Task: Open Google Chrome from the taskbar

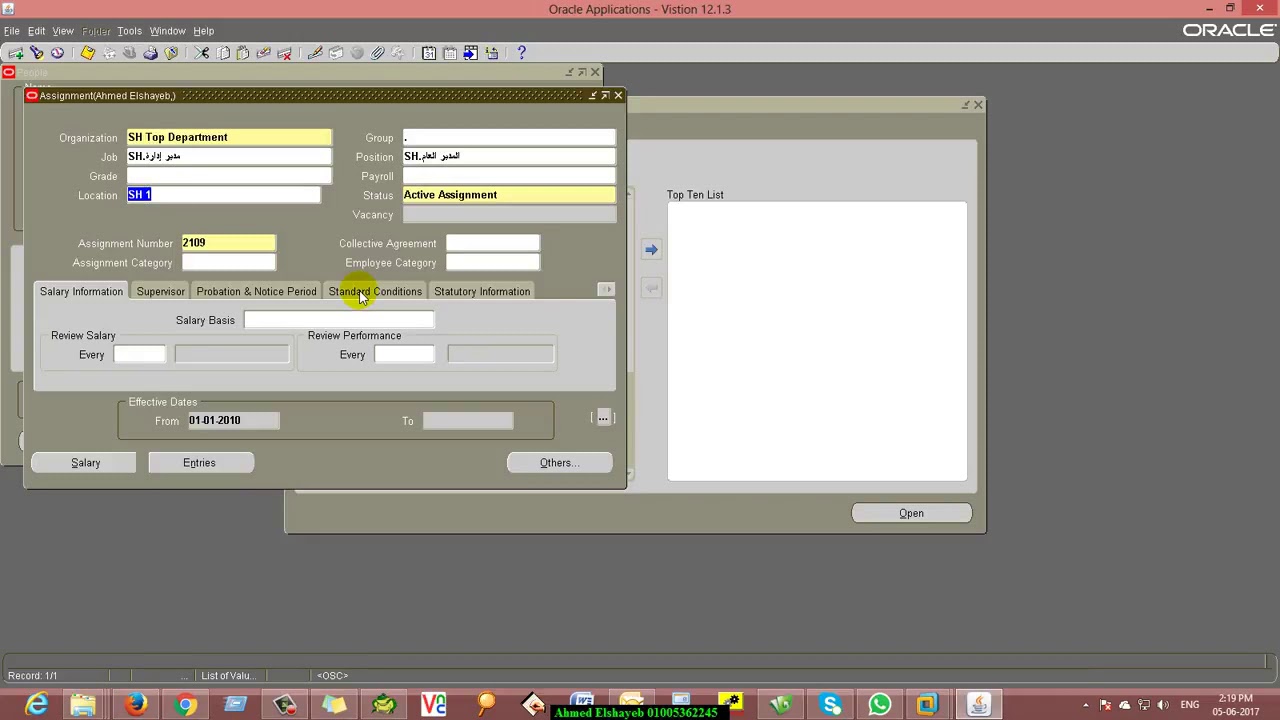Action: point(185,705)
